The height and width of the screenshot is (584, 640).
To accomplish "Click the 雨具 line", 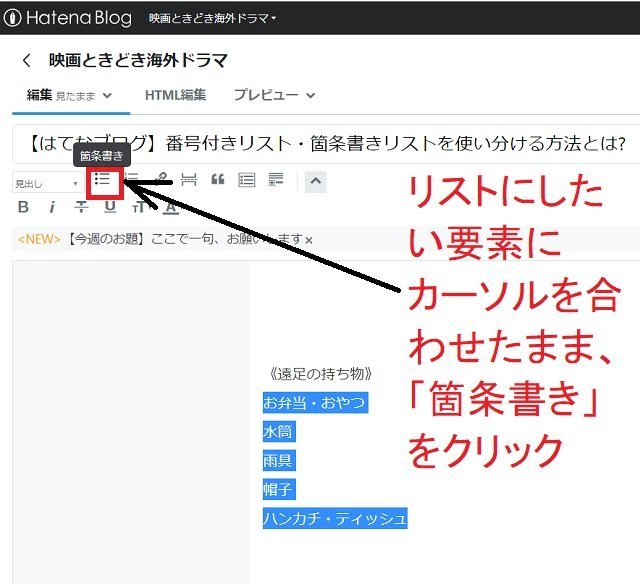I will (x=279, y=460).
